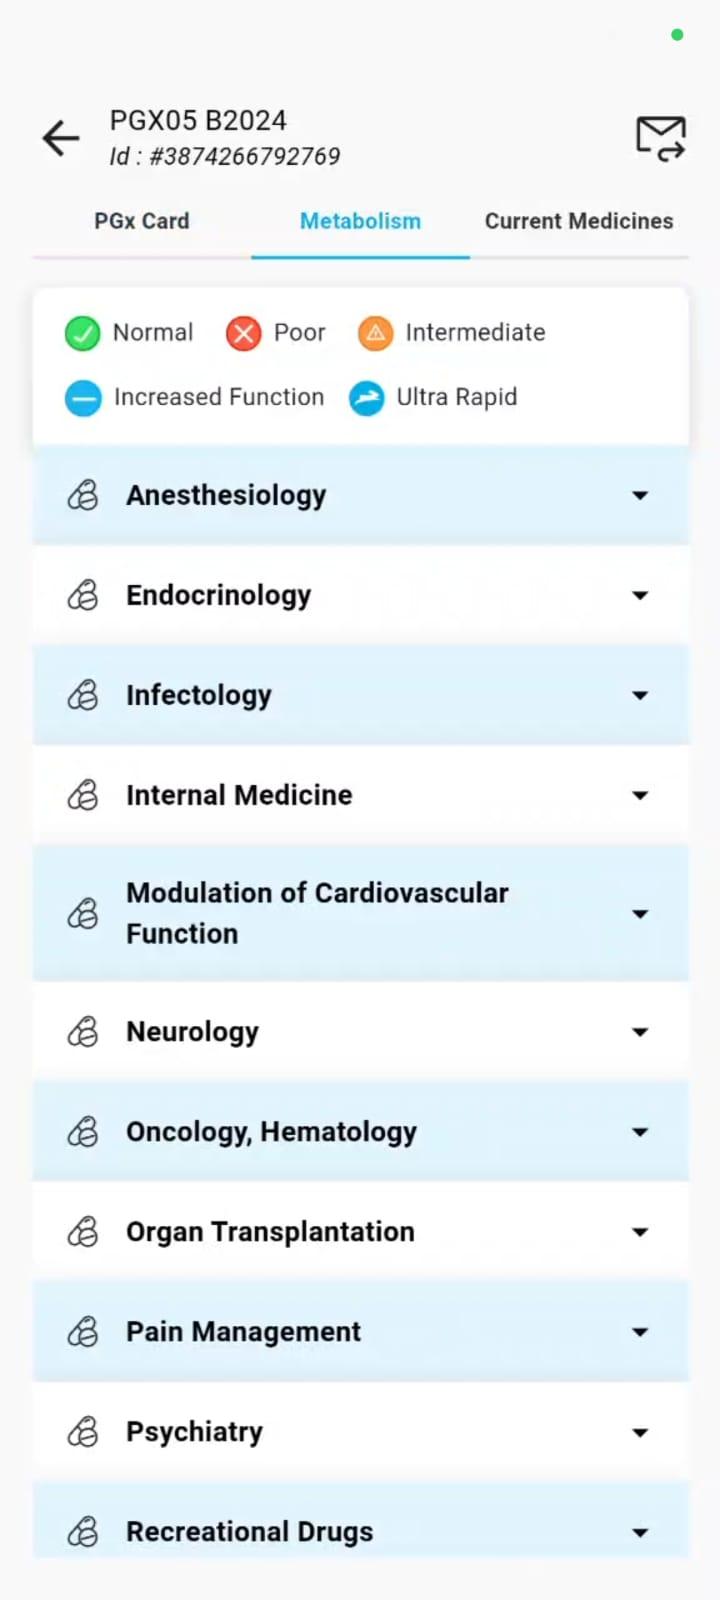The width and height of the screenshot is (720, 1600).
Task: Open the Internal Medicine category
Action: click(360, 795)
